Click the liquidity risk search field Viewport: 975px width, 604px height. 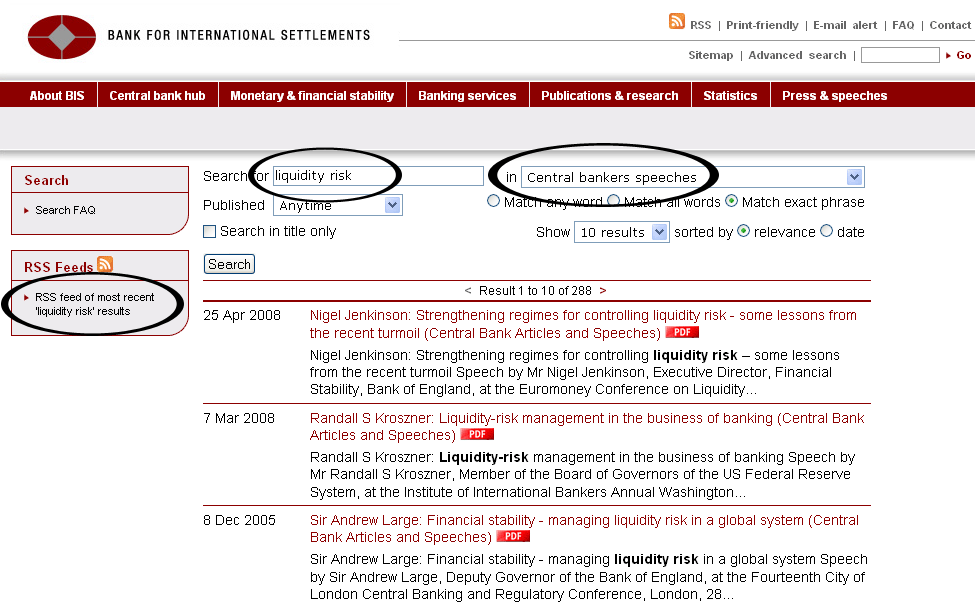[378, 176]
